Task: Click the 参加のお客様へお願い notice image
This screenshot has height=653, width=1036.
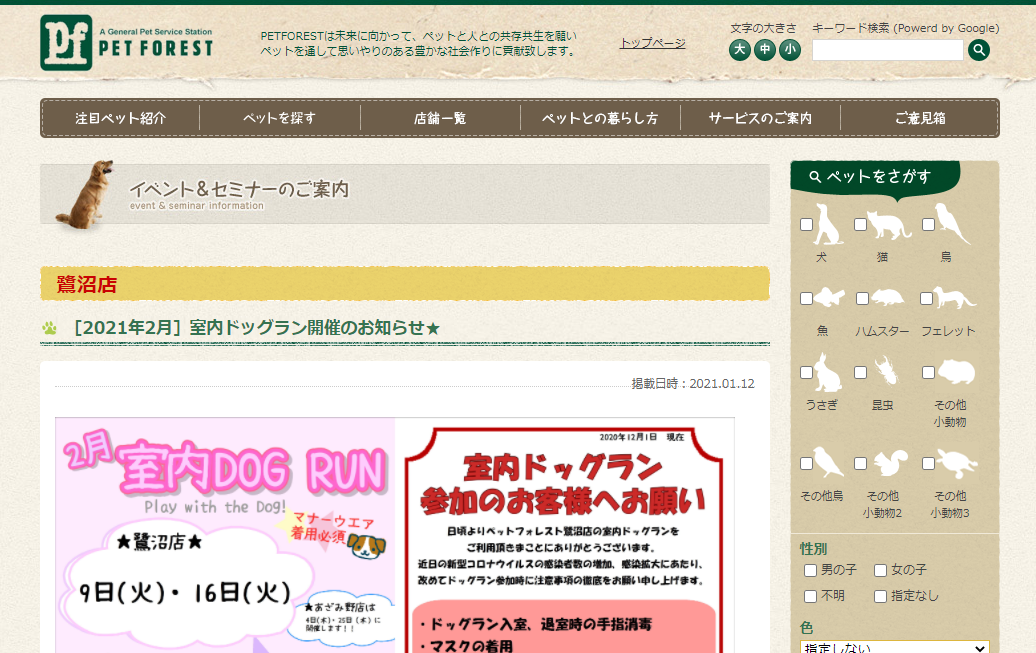Action: (x=564, y=535)
